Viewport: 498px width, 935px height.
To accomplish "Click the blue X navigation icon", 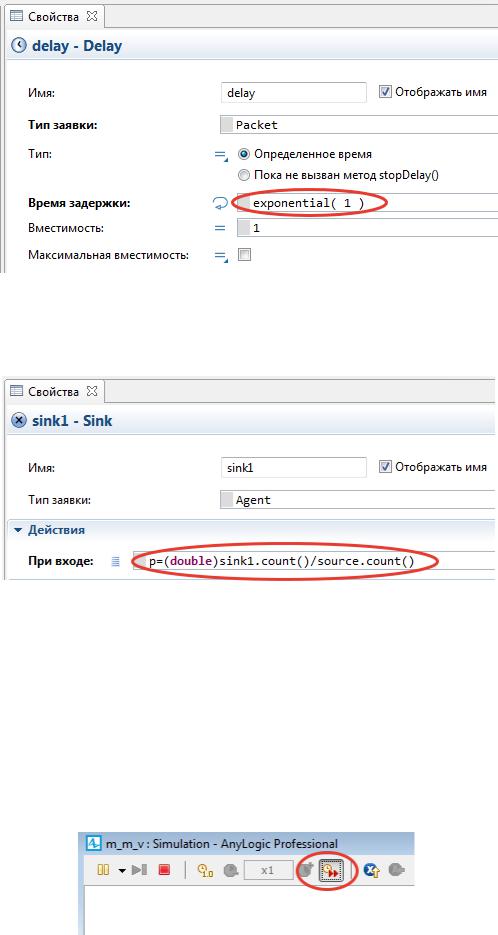I will pyautogui.click(x=372, y=871).
